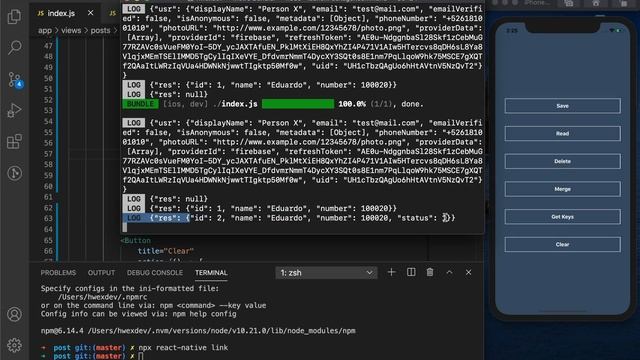
Task: Click line number 63 in the gutter
Action: point(48,218)
